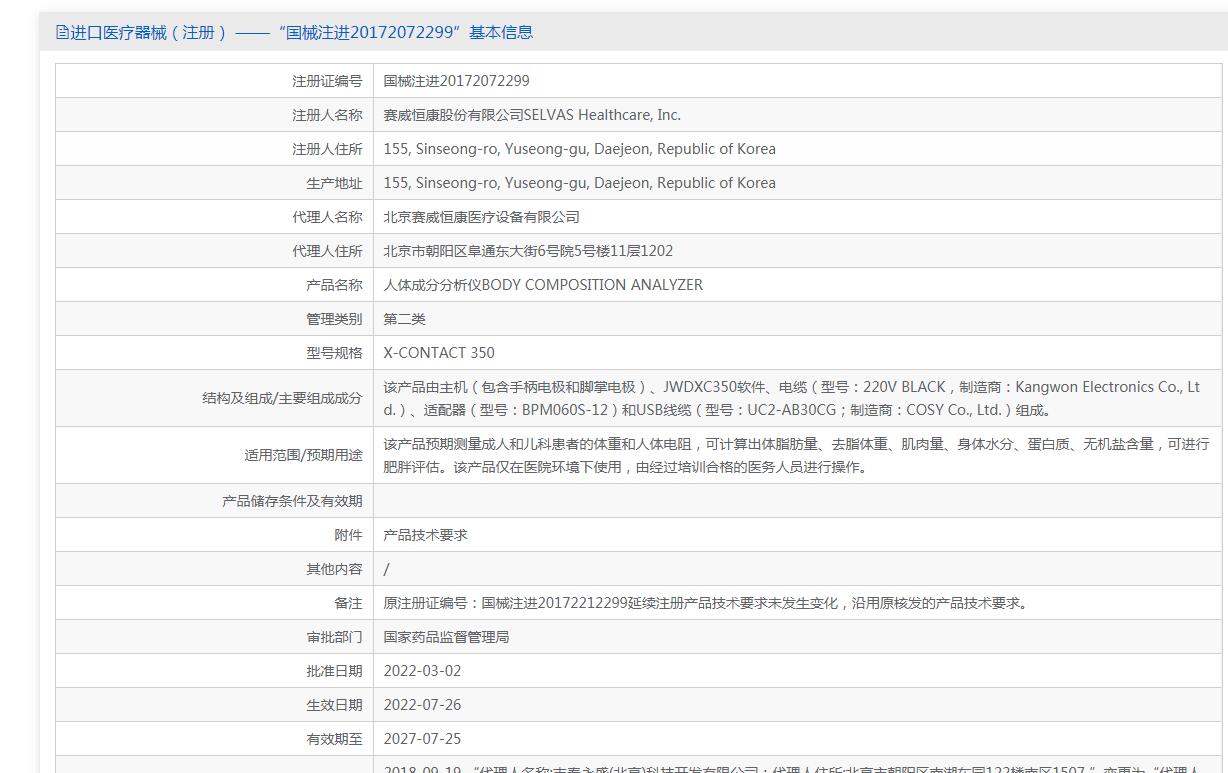Screen dimensions: 1228x773
Task: Click the 产品储存条件及有效期 label
Action: coord(292,501)
